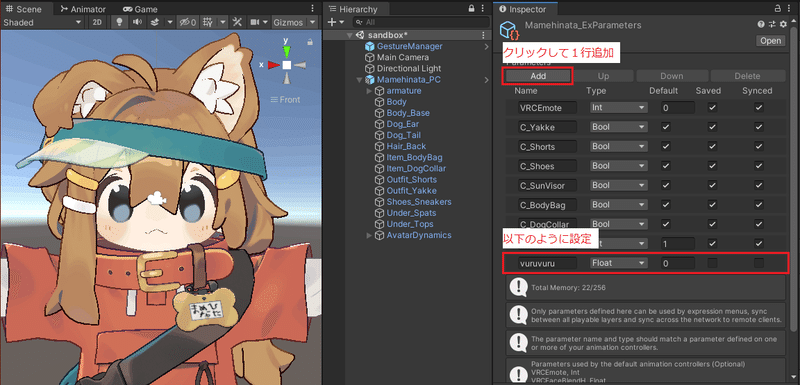This screenshot has height=385, width=800.
Task: Toggle C_Shoes Synced checkbox
Action: 759,166
